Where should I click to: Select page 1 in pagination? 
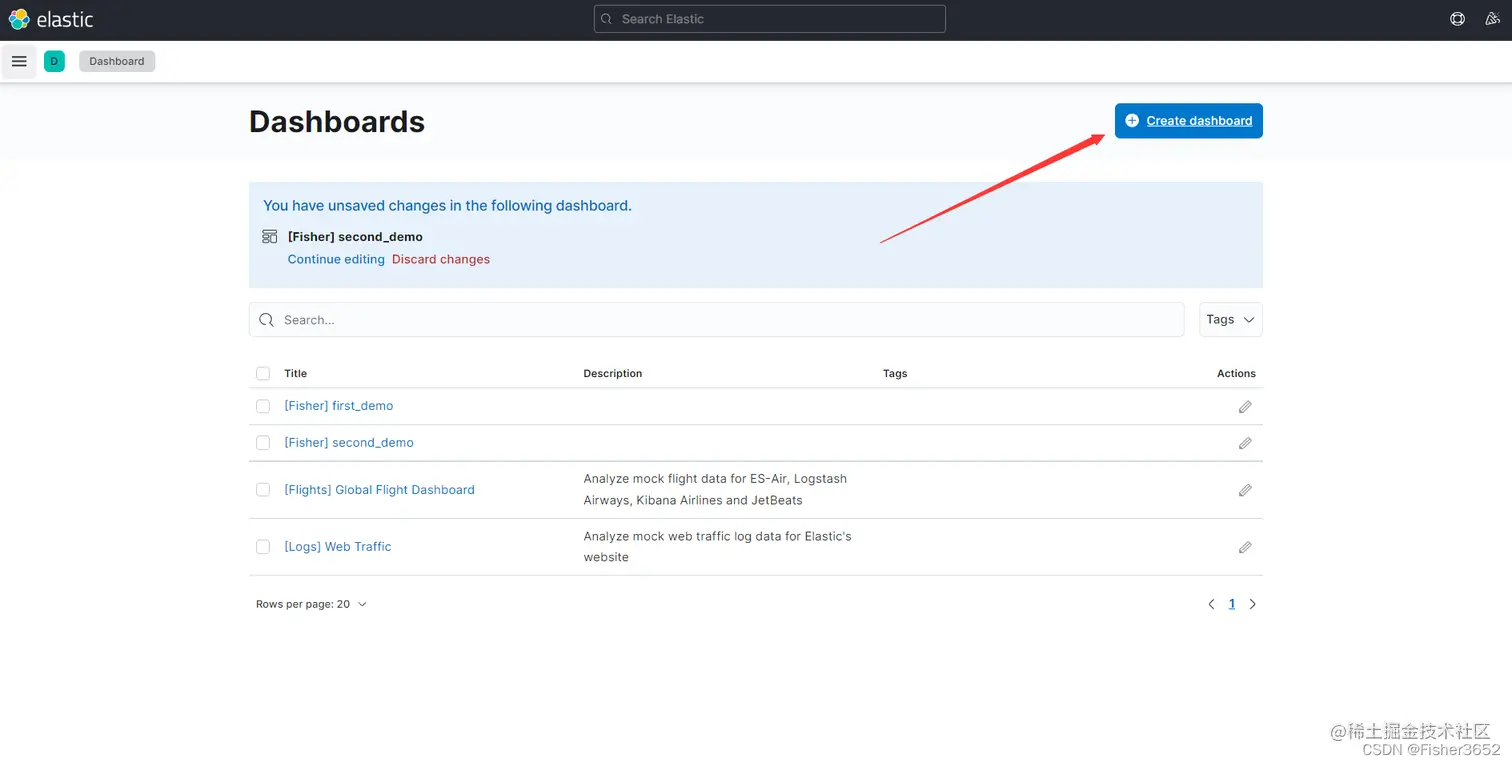click(1232, 604)
